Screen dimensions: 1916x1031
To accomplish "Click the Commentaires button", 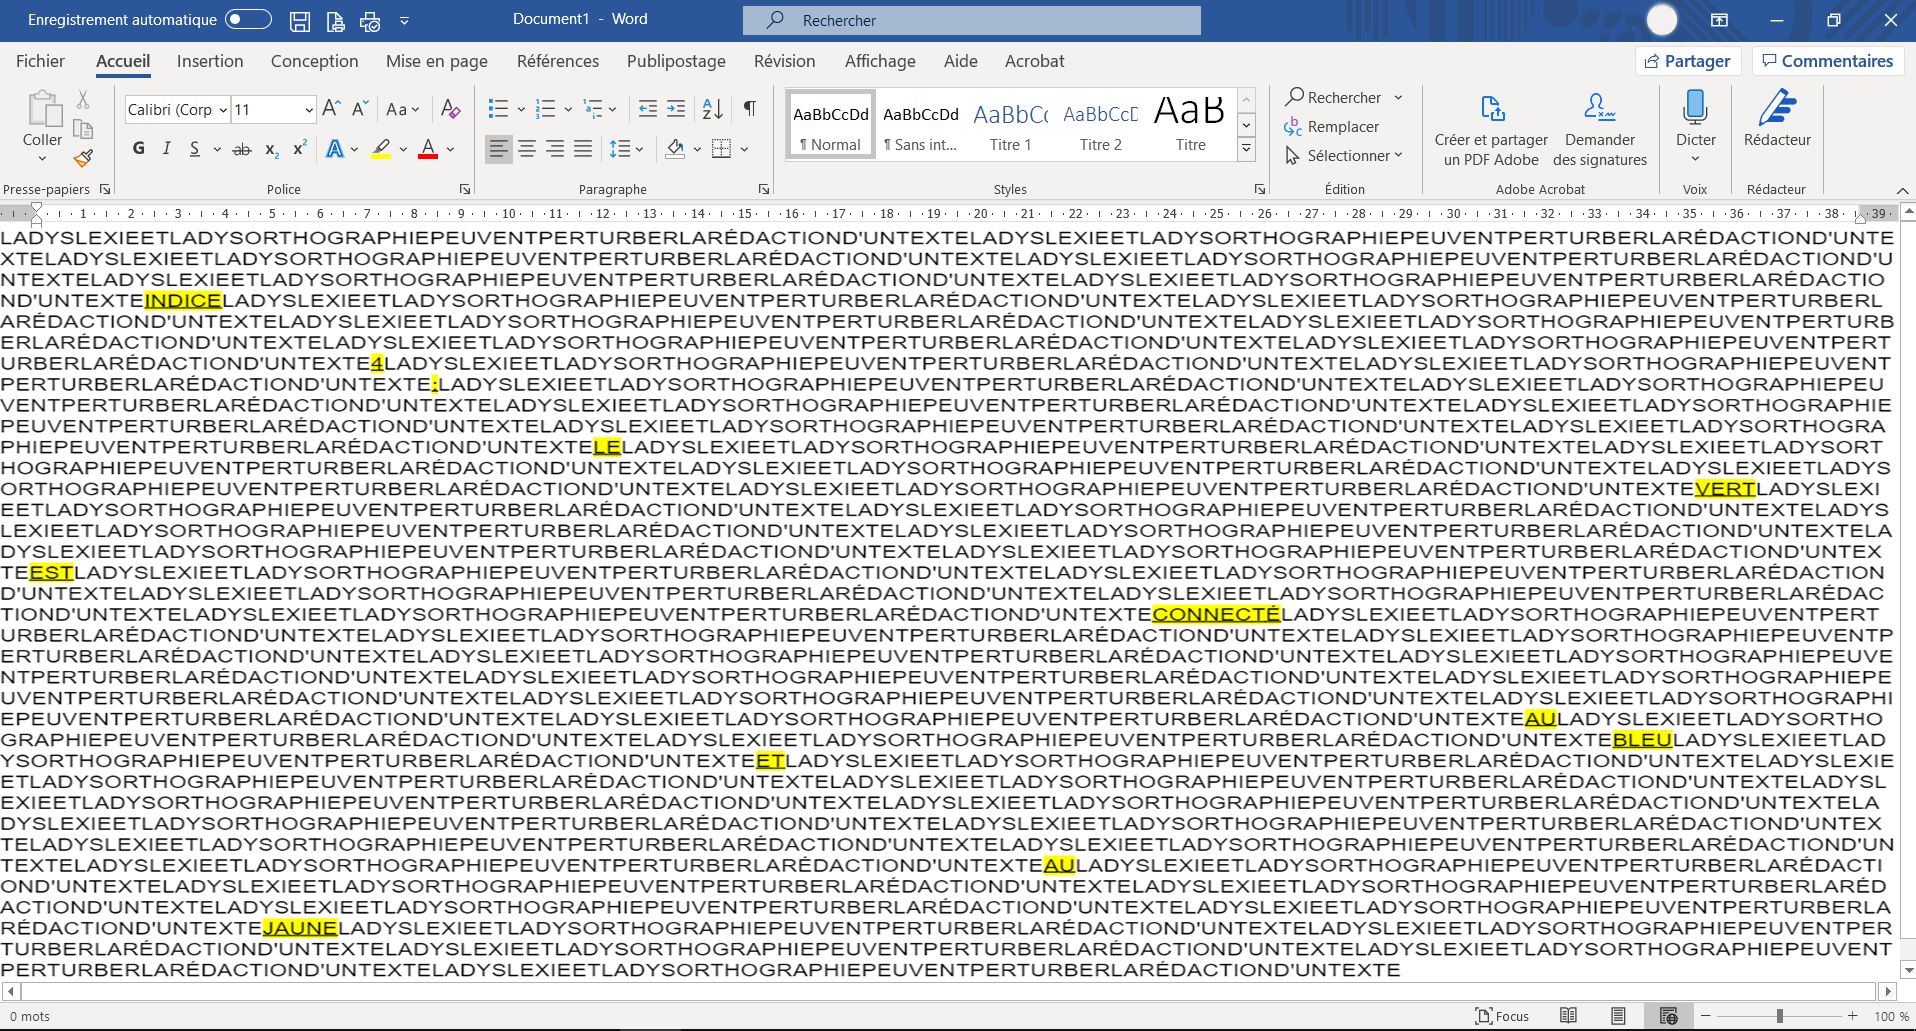I will [x=1826, y=61].
